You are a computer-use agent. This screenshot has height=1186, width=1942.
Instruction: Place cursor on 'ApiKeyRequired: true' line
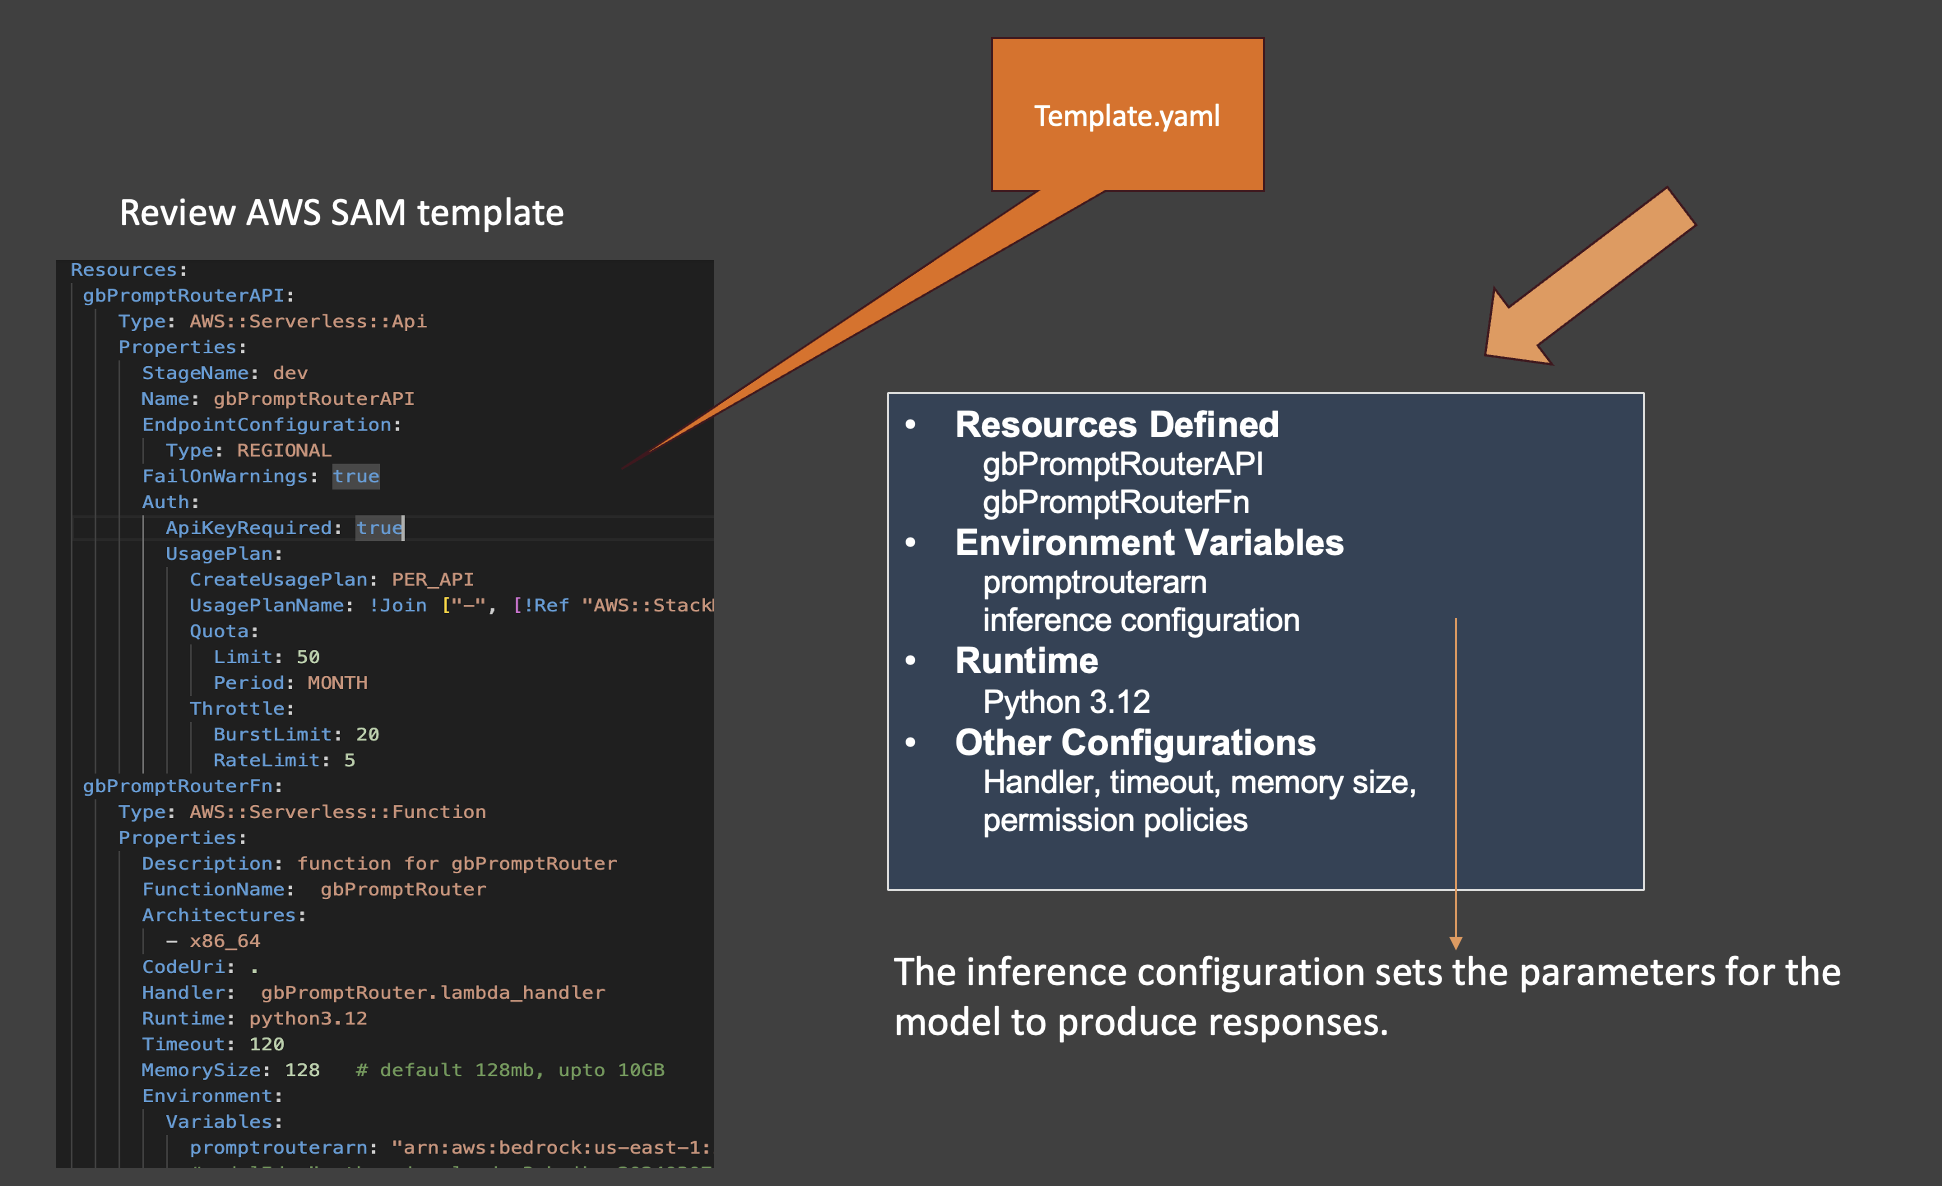pyautogui.click(x=285, y=528)
